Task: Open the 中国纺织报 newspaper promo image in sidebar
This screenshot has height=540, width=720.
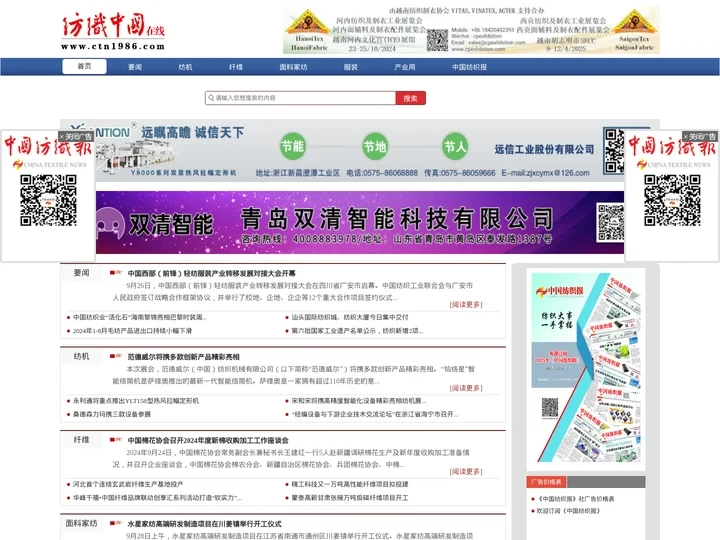Action: coord(586,367)
